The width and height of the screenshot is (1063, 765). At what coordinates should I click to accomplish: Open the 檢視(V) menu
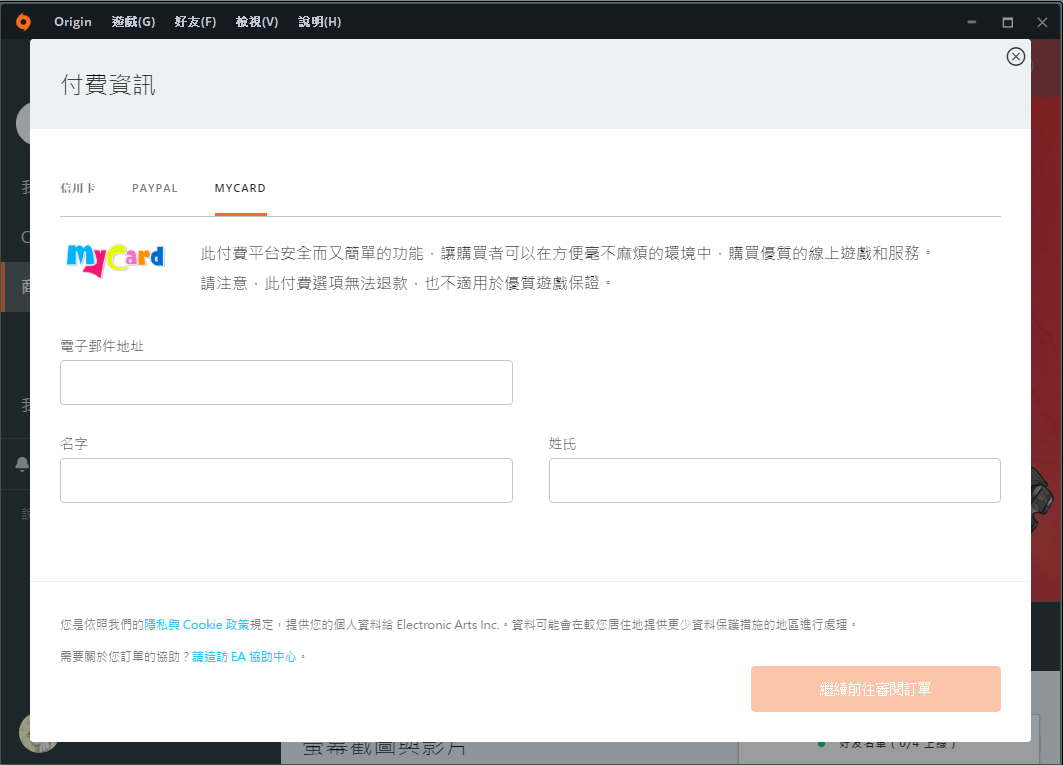pyautogui.click(x=257, y=22)
